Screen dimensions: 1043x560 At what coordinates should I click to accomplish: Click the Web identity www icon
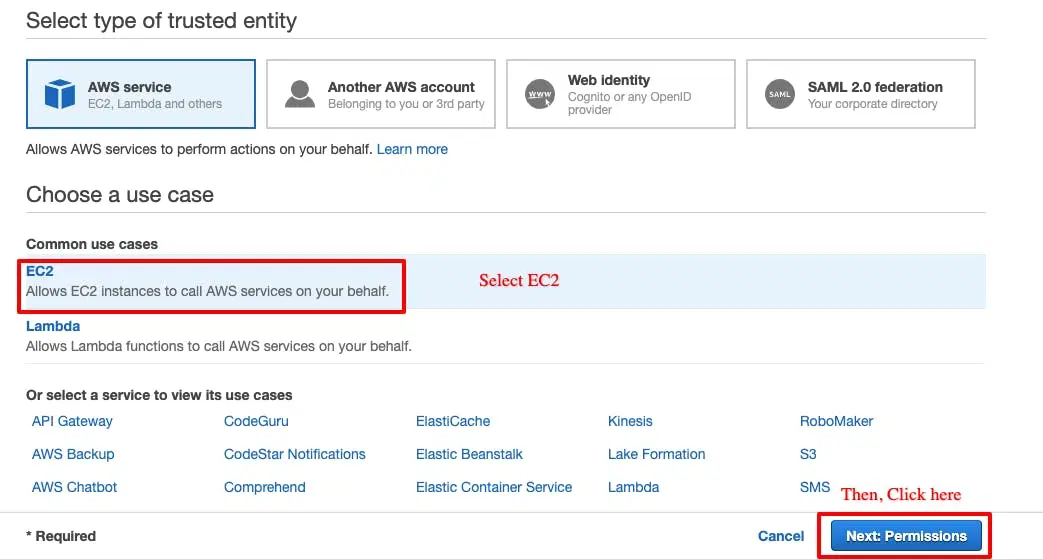click(x=539, y=94)
